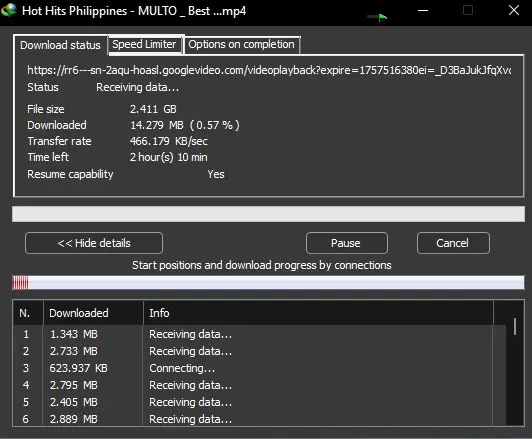Viewport: 532px width, 439px height.
Task: Click the connections progress bar
Action: click(x=268, y=283)
